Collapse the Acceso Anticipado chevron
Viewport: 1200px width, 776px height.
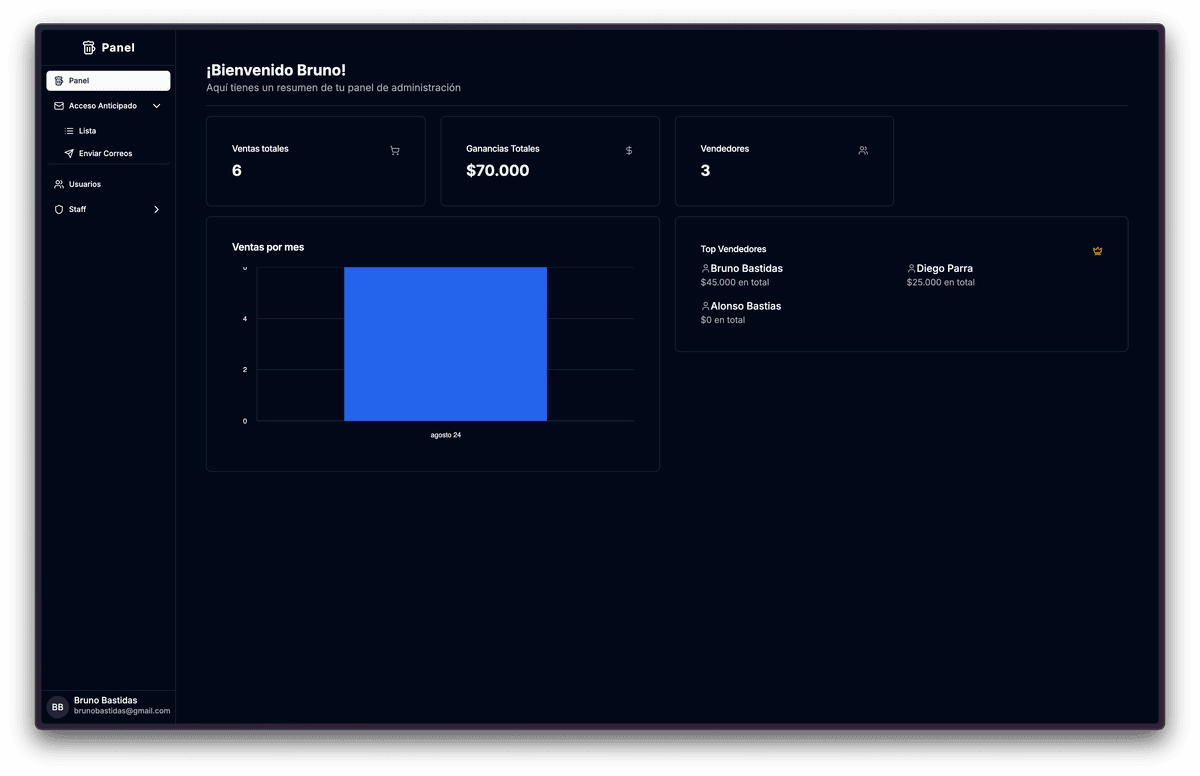click(x=157, y=106)
